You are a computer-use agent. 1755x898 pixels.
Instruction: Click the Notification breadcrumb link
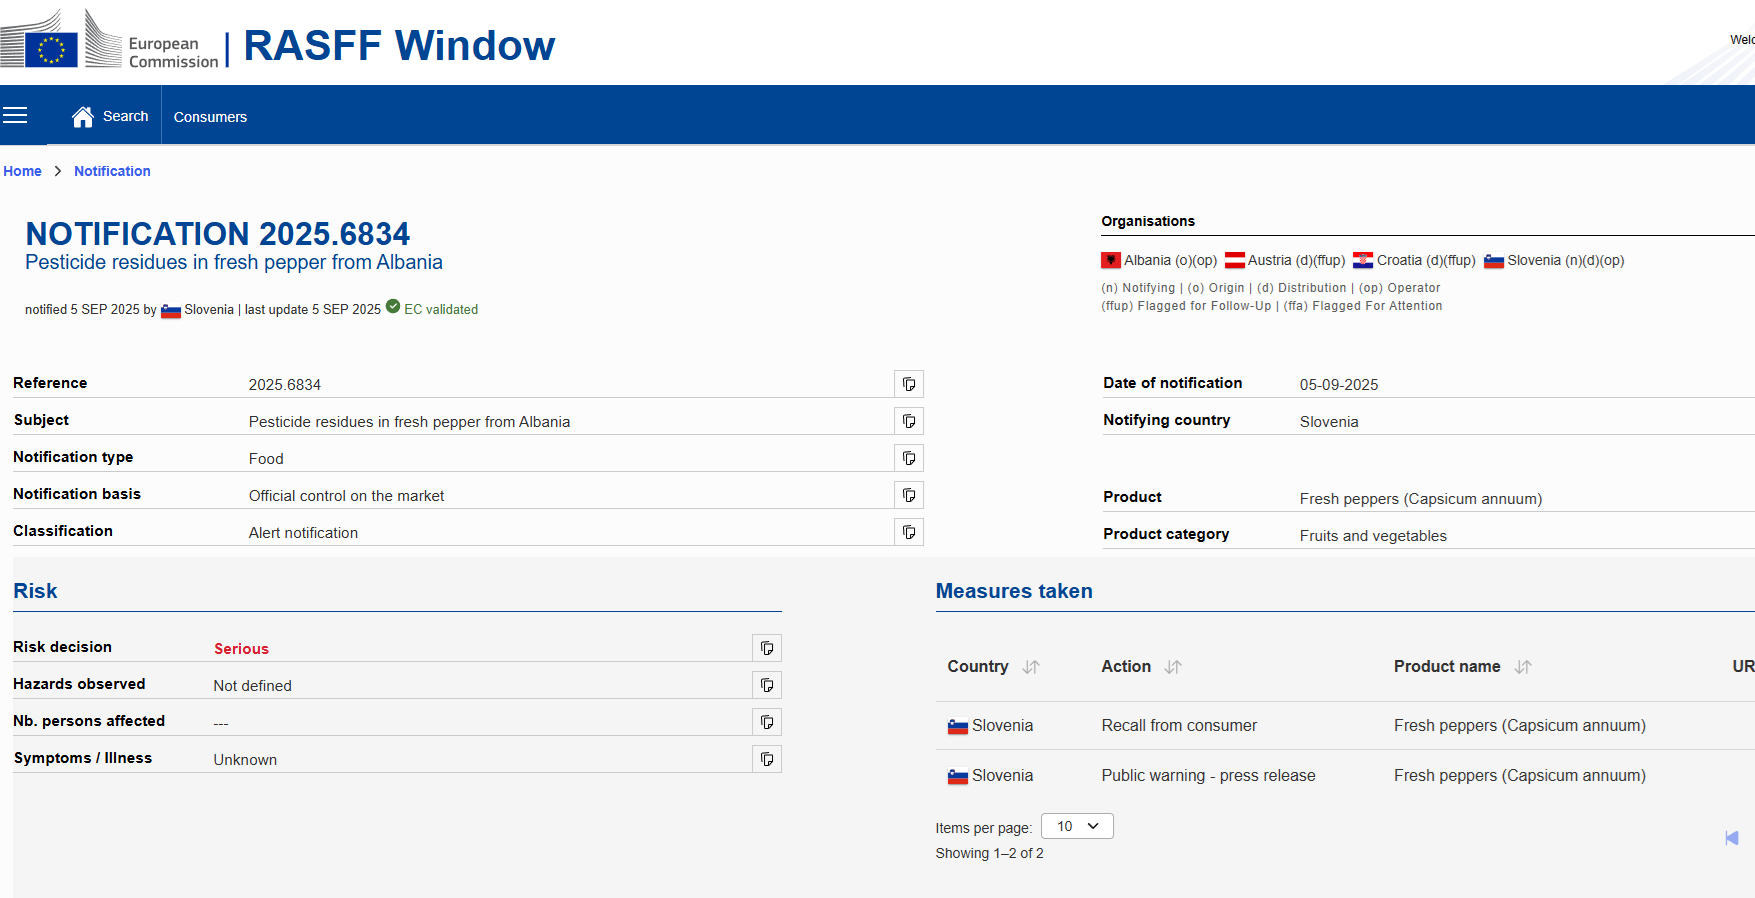tap(112, 171)
